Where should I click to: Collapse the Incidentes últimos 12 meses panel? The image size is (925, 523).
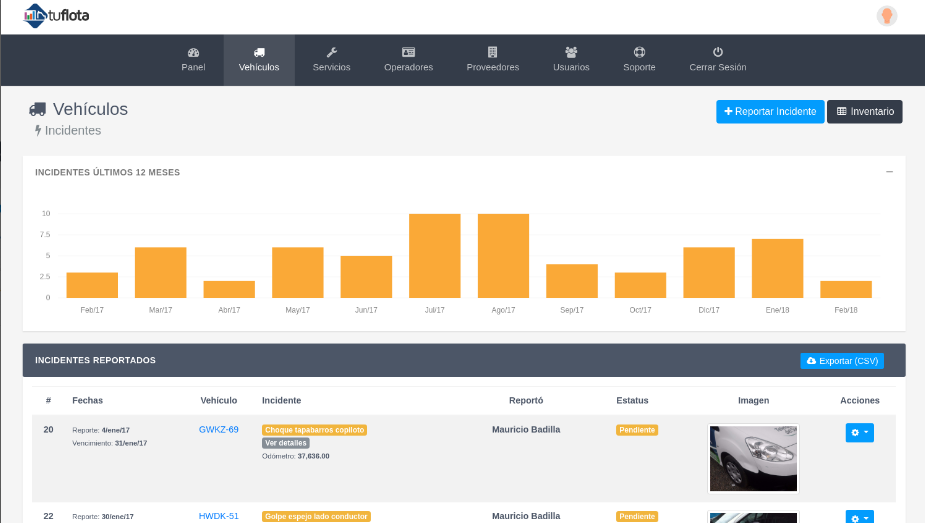pos(889,172)
